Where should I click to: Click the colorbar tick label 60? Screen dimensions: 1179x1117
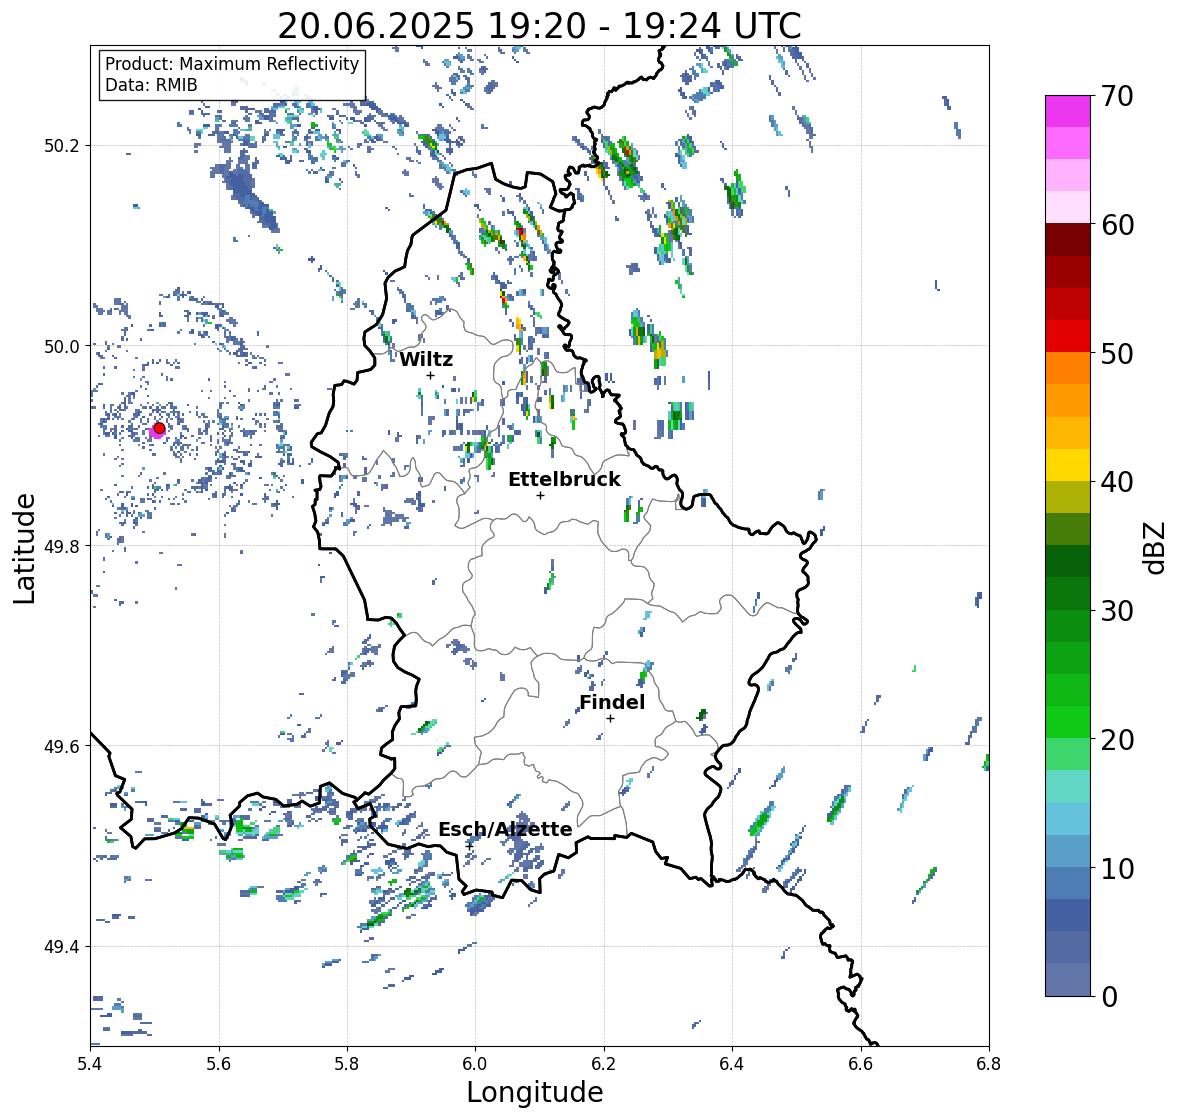click(x=1117, y=225)
